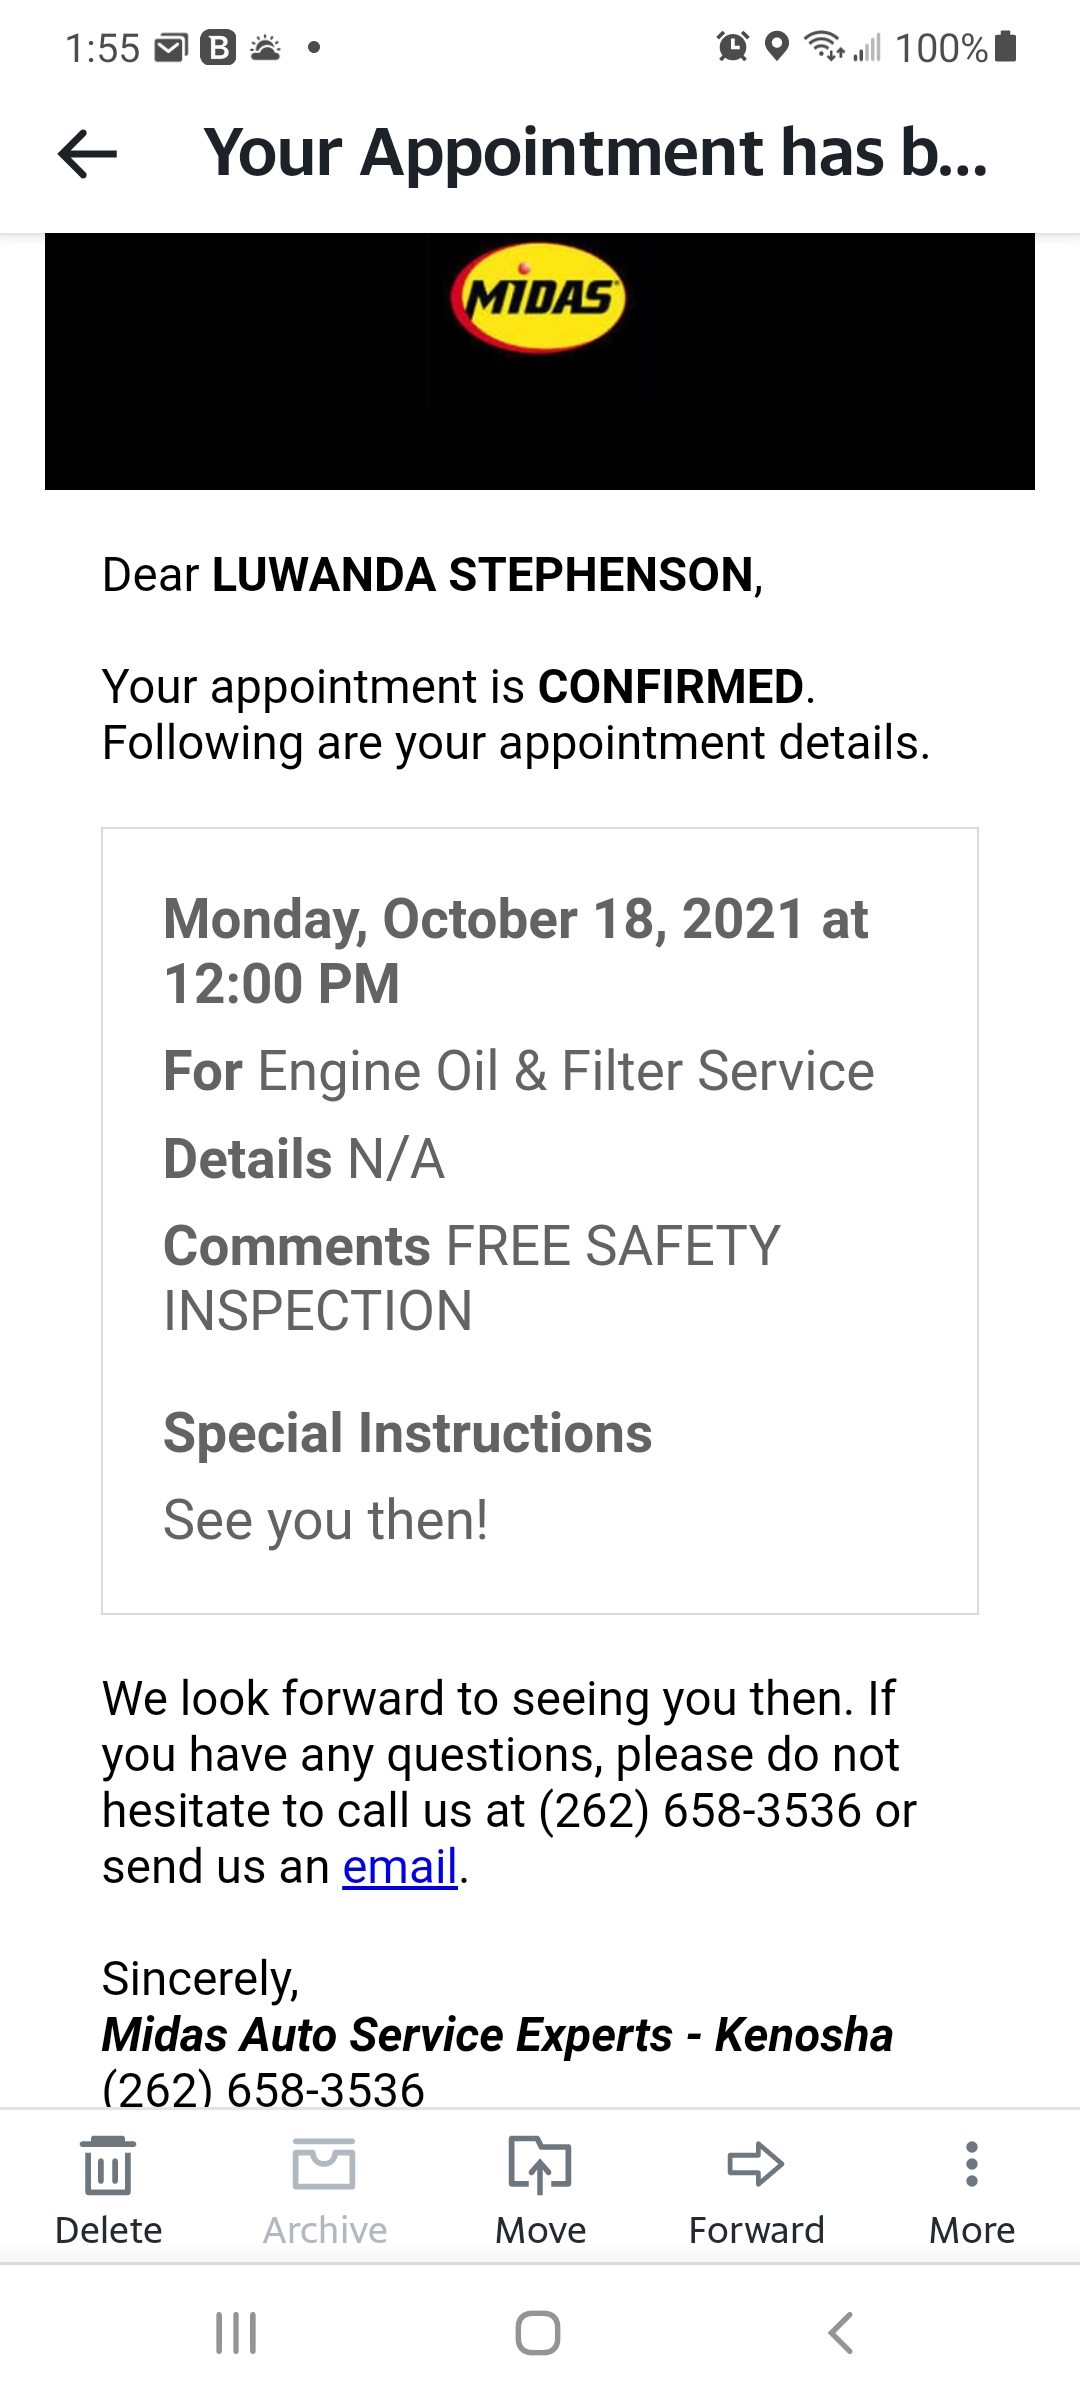The width and height of the screenshot is (1080, 2400).
Task: Tap the Wi-Fi icon in status bar
Action: pos(822,47)
